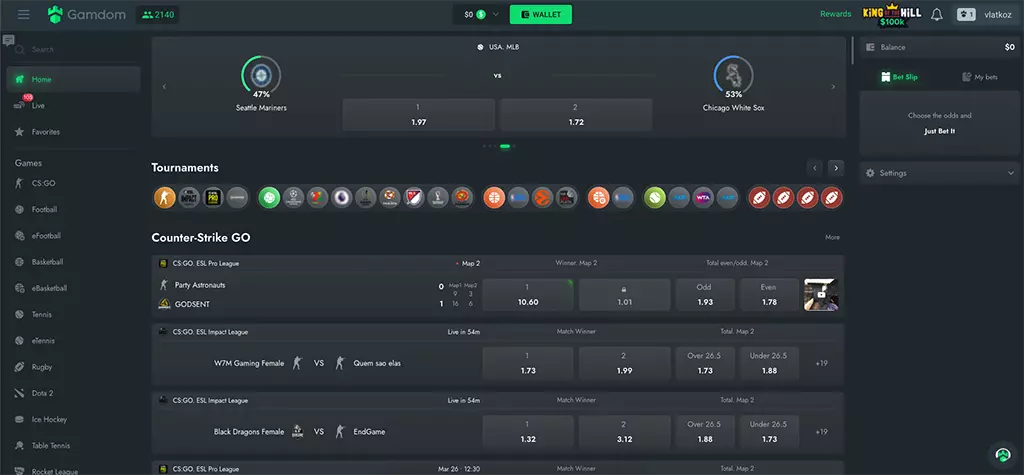The image size is (1024, 475).
Task: Select Ice Hockey in Games list
Action: click(x=74, y=419)
